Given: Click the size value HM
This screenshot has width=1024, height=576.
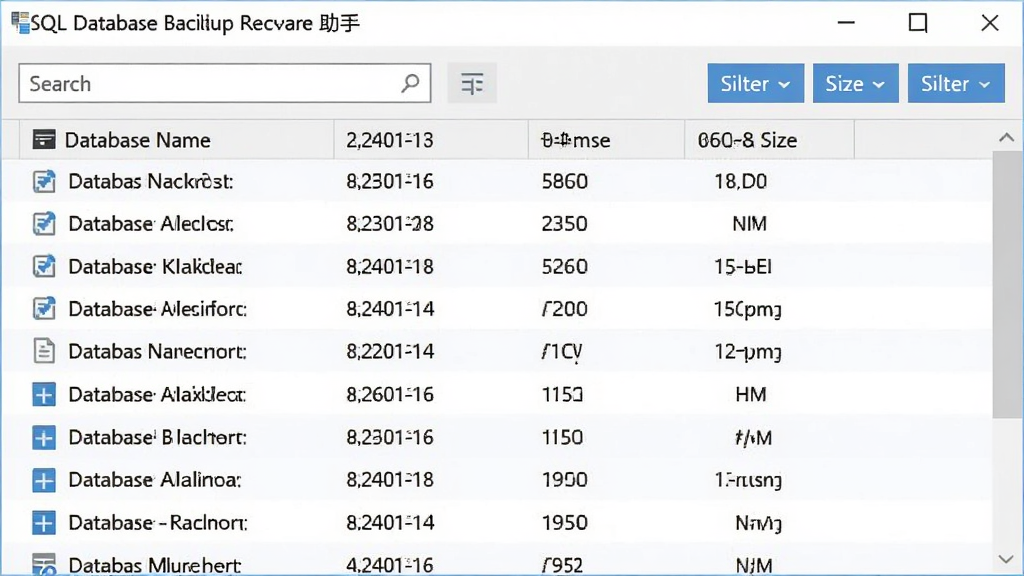Looking at the screenshot, I should 750,394.
